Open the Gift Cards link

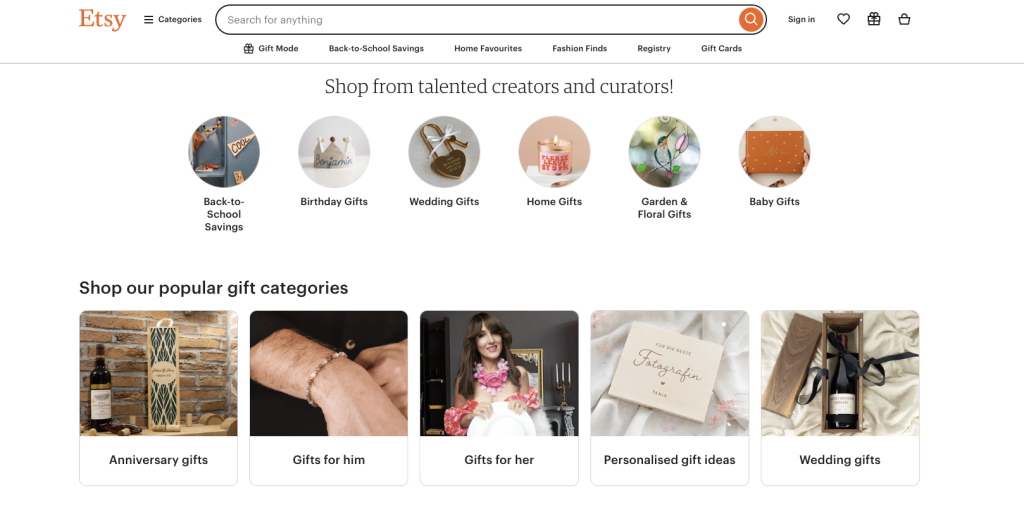click(x=721, y=48)
